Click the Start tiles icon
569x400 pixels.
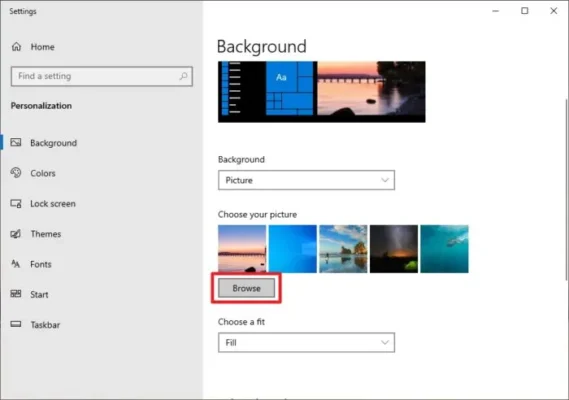(x=16, y=294)
